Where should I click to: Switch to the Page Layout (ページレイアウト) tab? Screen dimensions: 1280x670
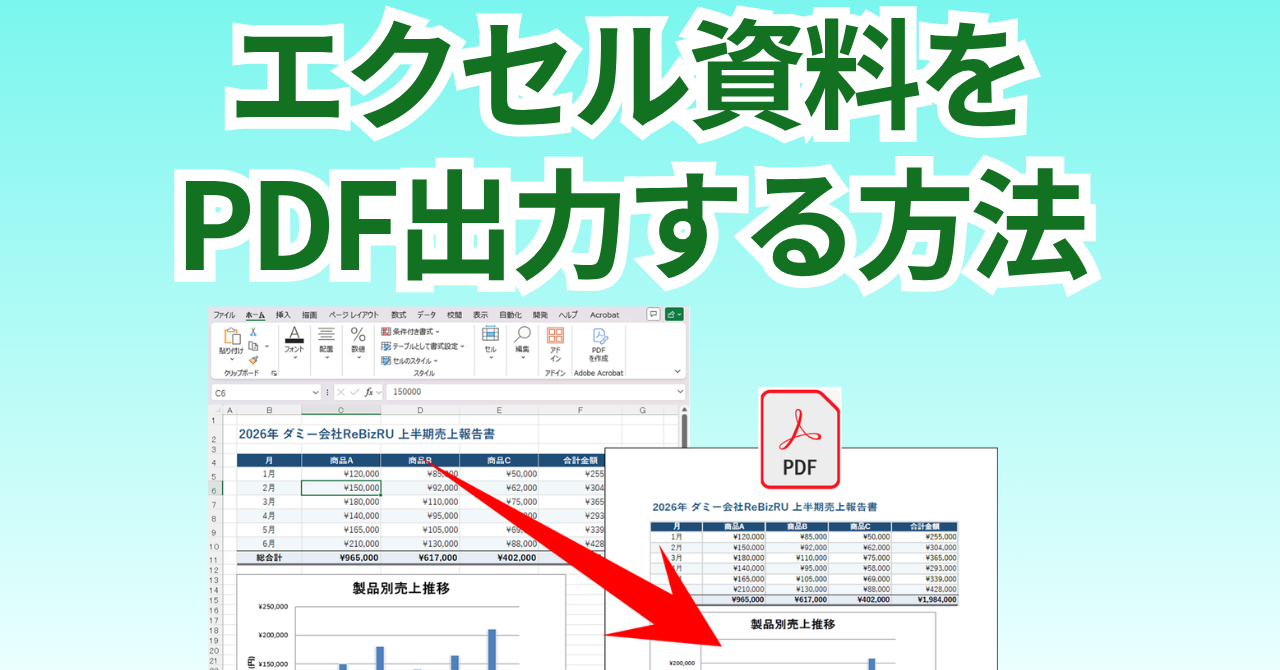(353, 315)
